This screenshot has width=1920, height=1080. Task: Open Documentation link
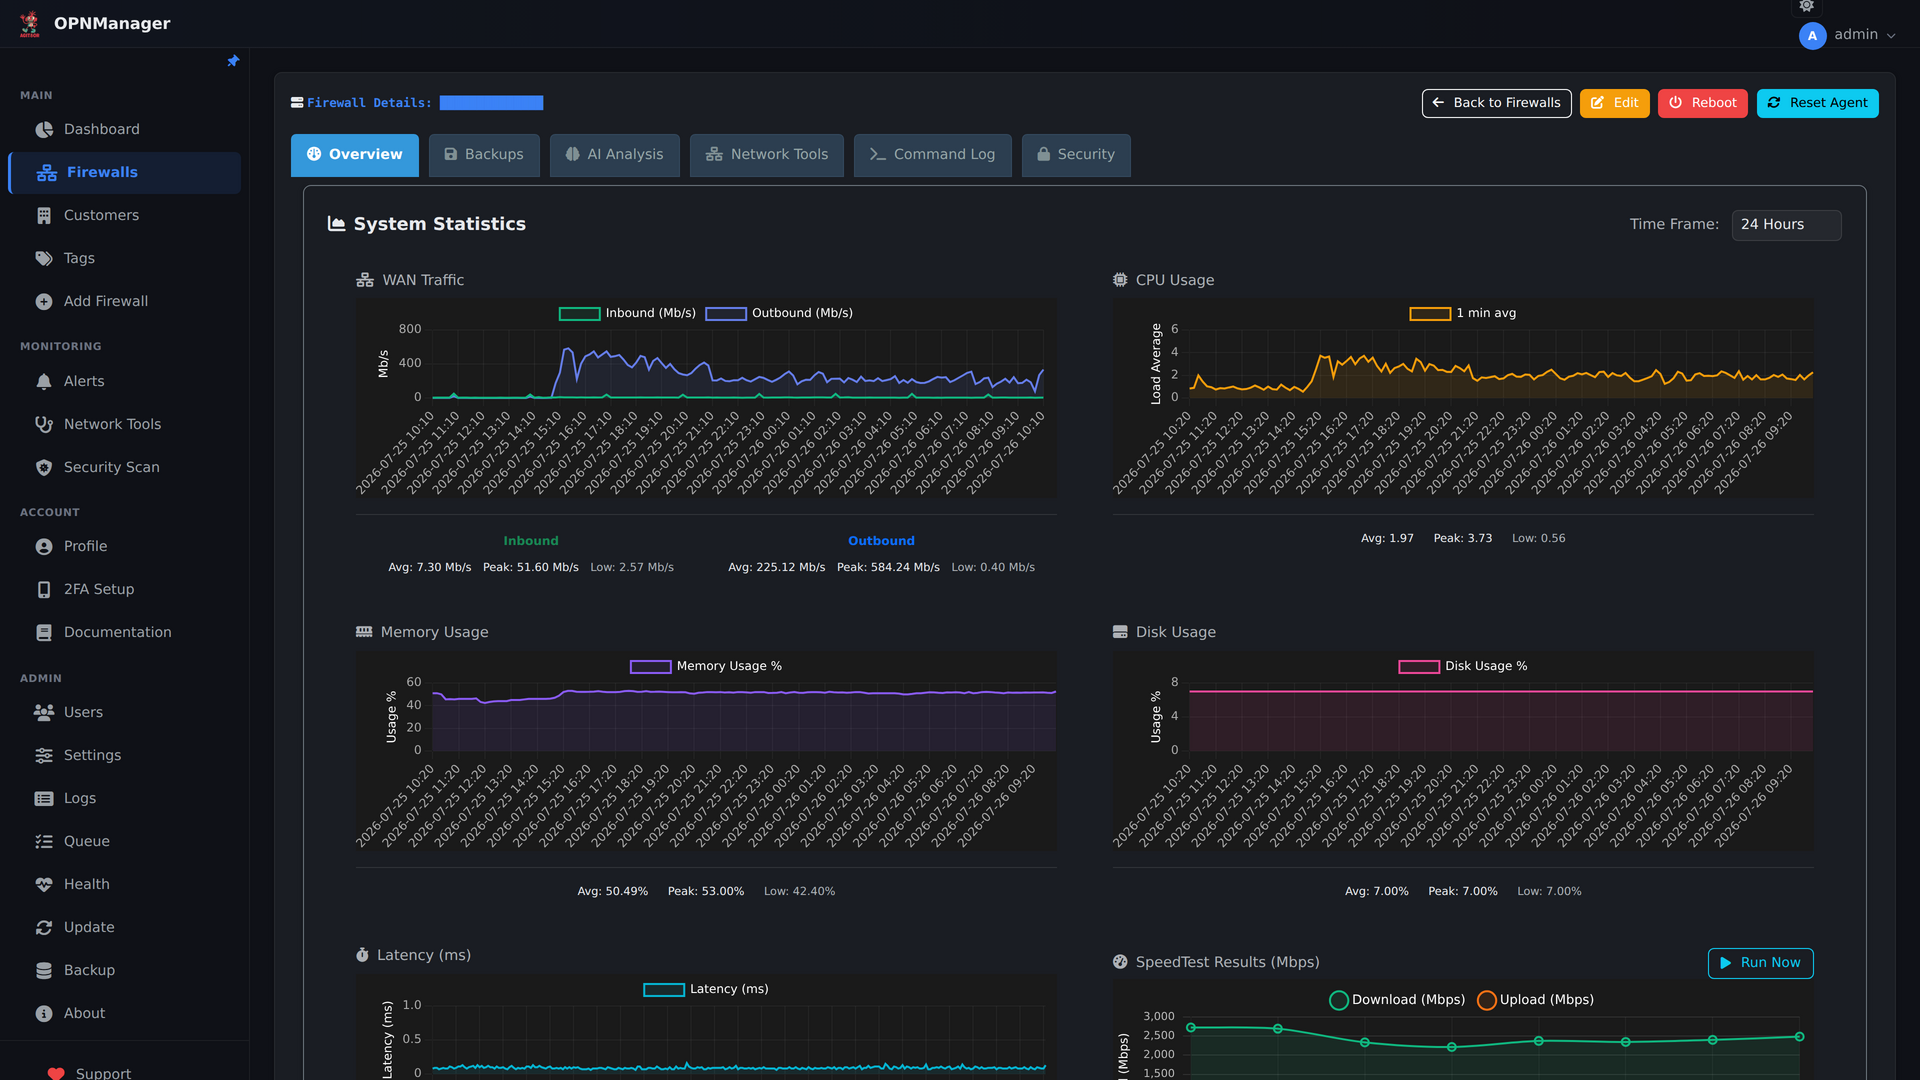(124, 632)
